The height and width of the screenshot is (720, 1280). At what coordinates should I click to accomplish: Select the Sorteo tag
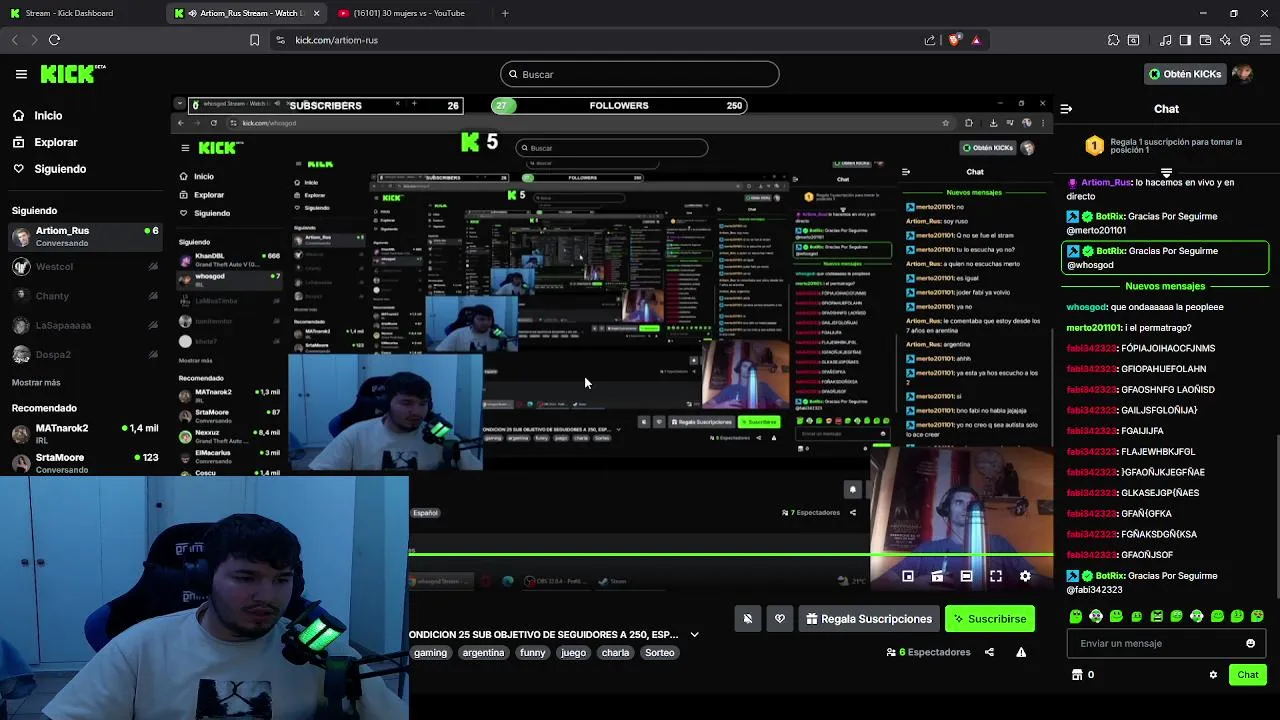coord(660,653)
